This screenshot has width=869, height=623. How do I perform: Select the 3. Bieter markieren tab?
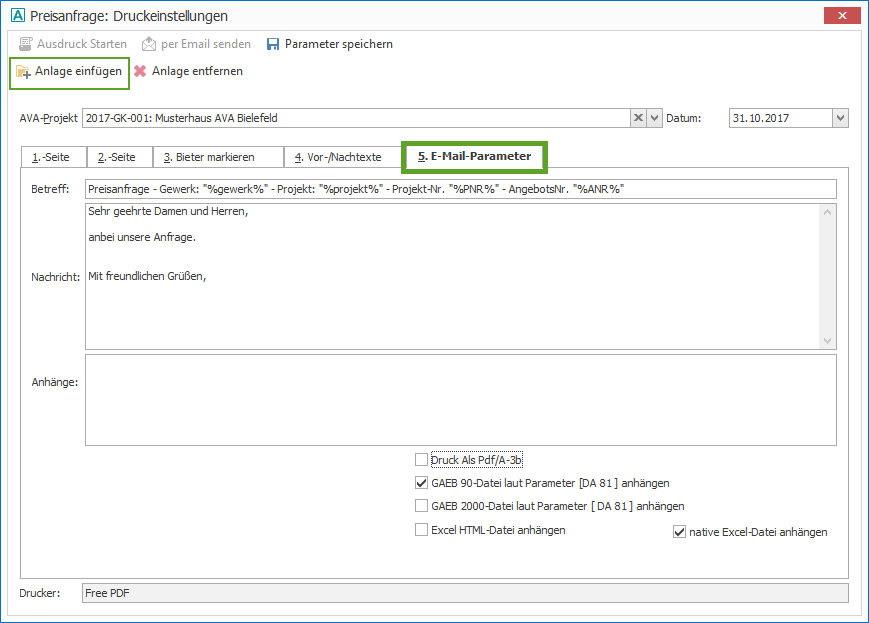pos(216,157)
